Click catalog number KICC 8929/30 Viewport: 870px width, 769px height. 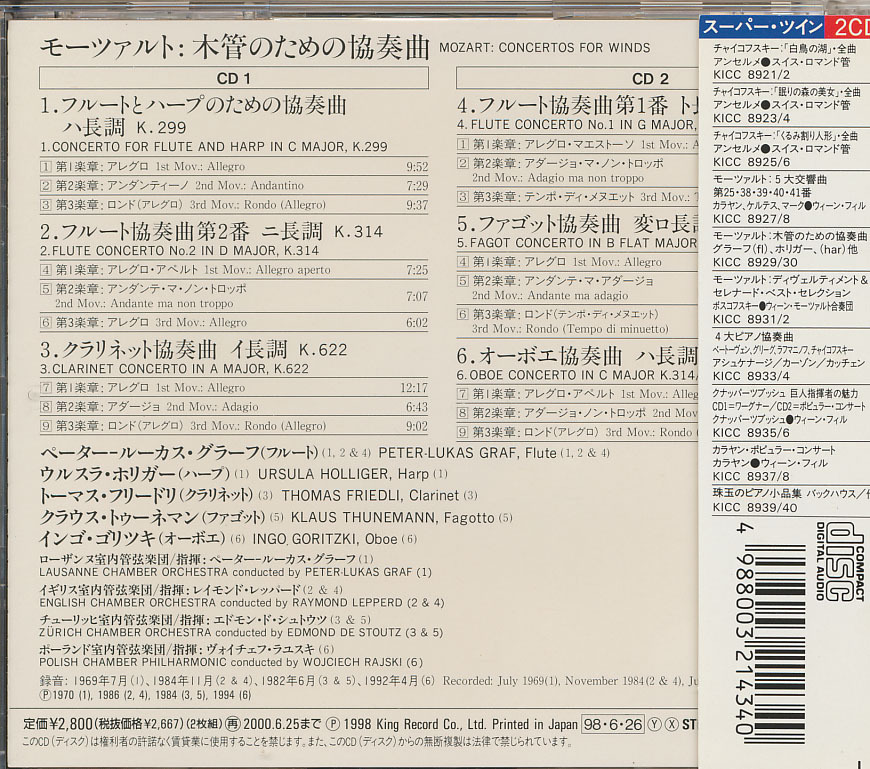(755, 262)
